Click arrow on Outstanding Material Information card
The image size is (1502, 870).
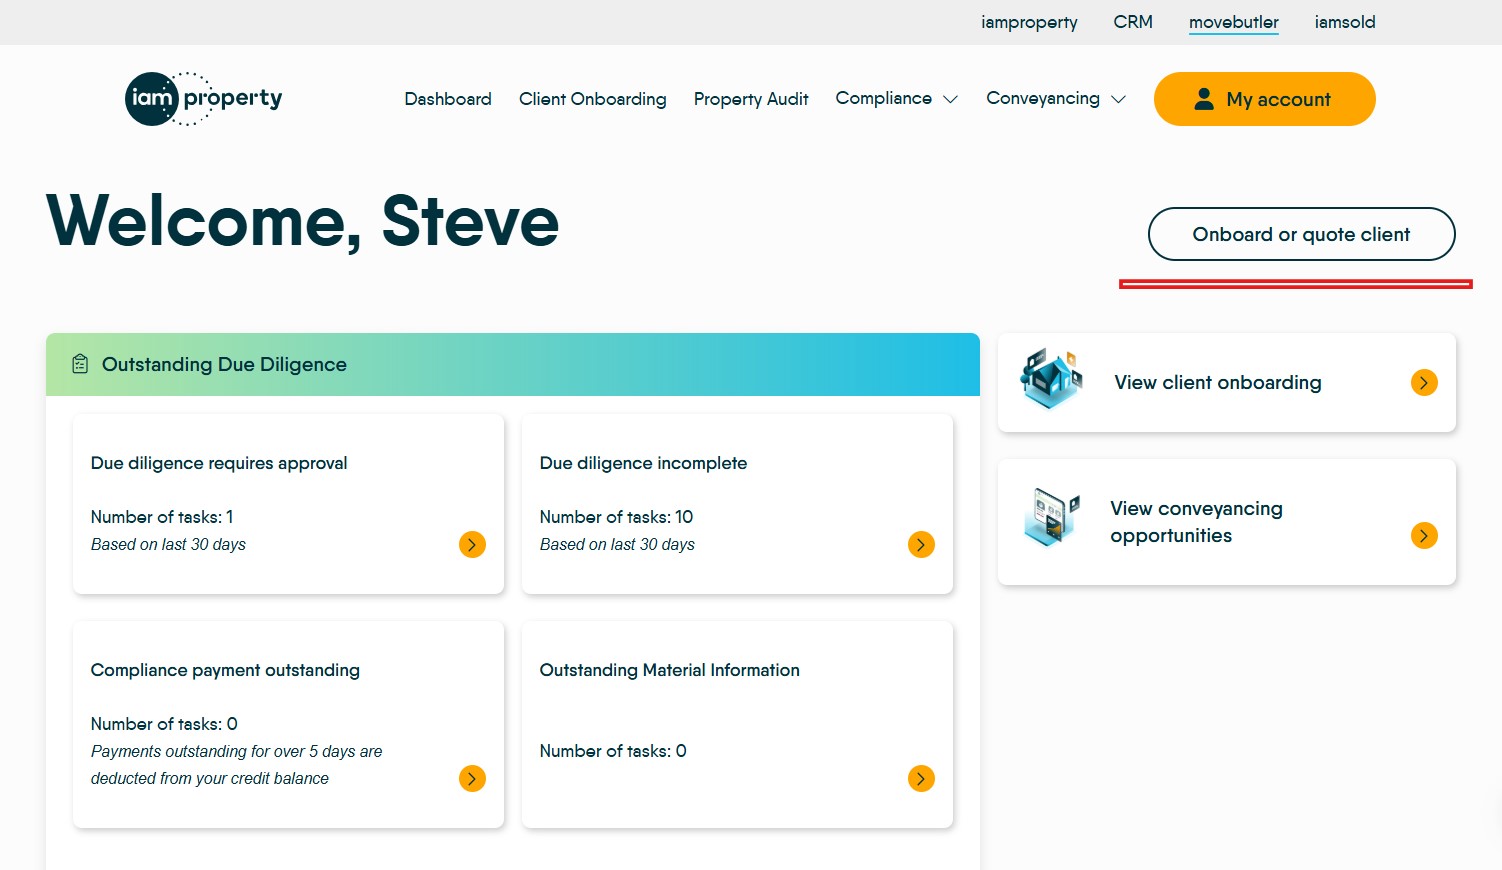click(921, 778)
